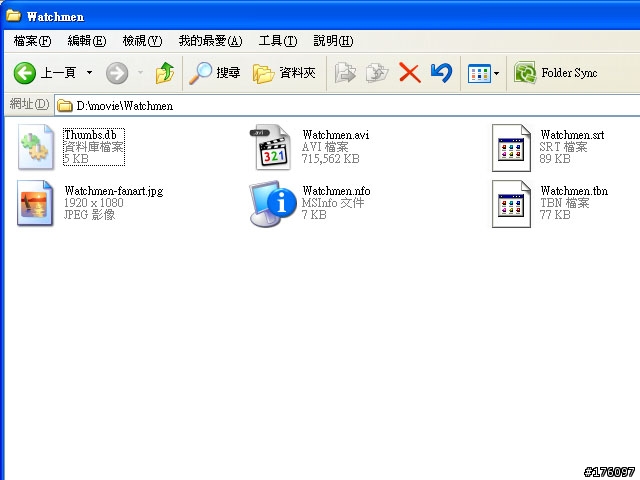This screenshot has width=640, height=480.
Task: Click the Watchmen.srt file name
Action: (572, 135)
